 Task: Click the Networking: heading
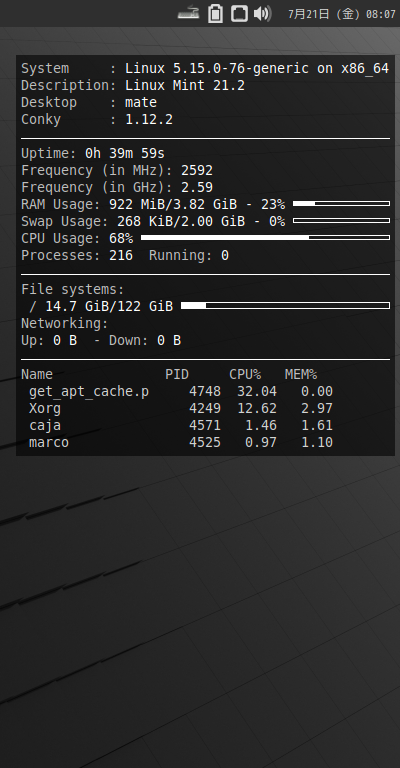point(65,324)
